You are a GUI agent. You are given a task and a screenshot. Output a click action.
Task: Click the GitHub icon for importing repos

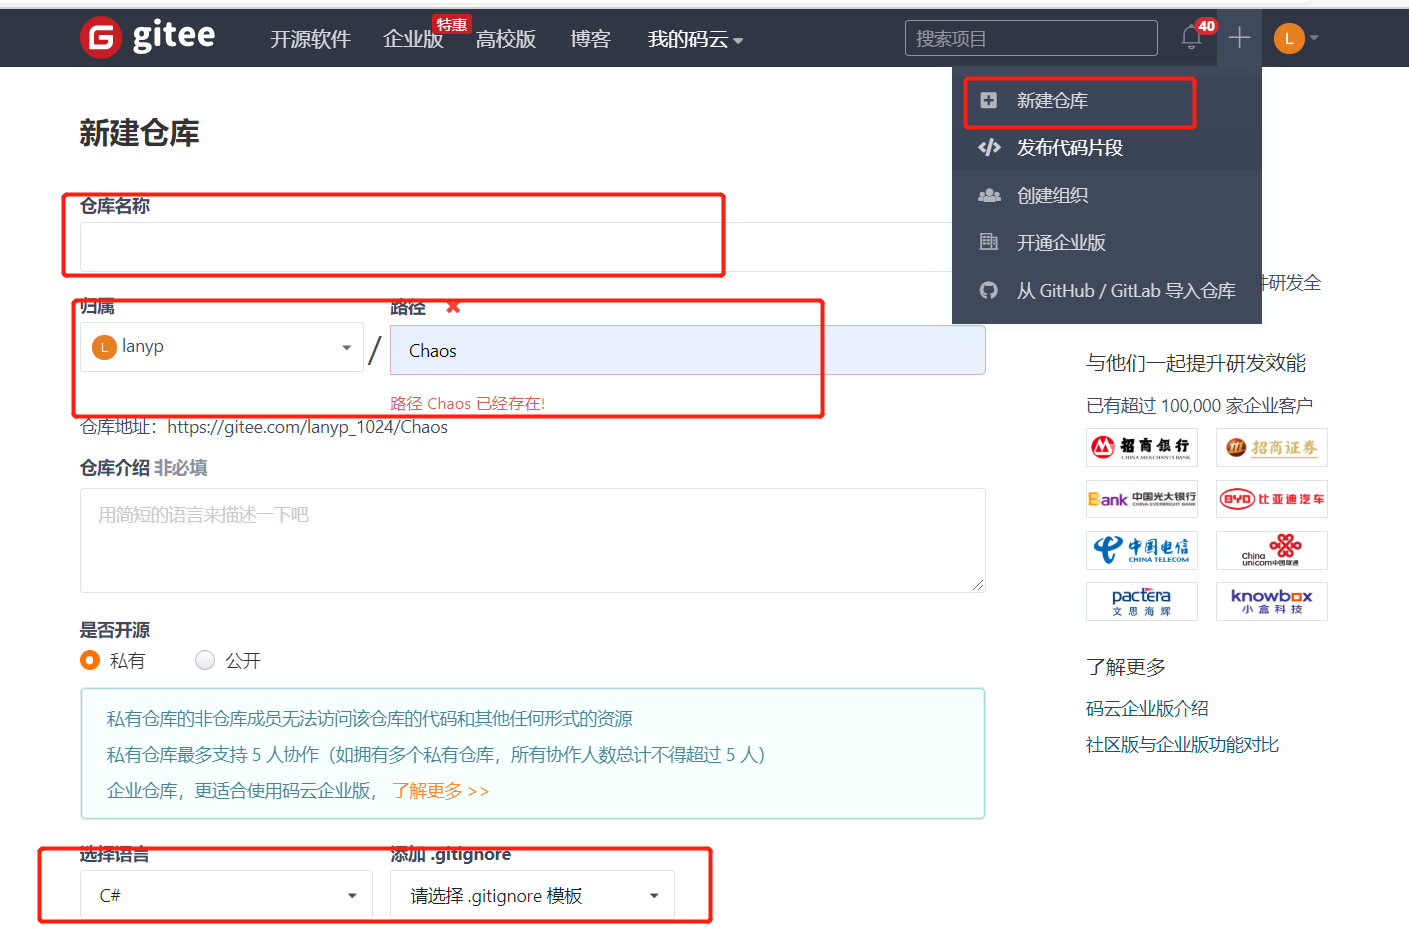[989, 290]
